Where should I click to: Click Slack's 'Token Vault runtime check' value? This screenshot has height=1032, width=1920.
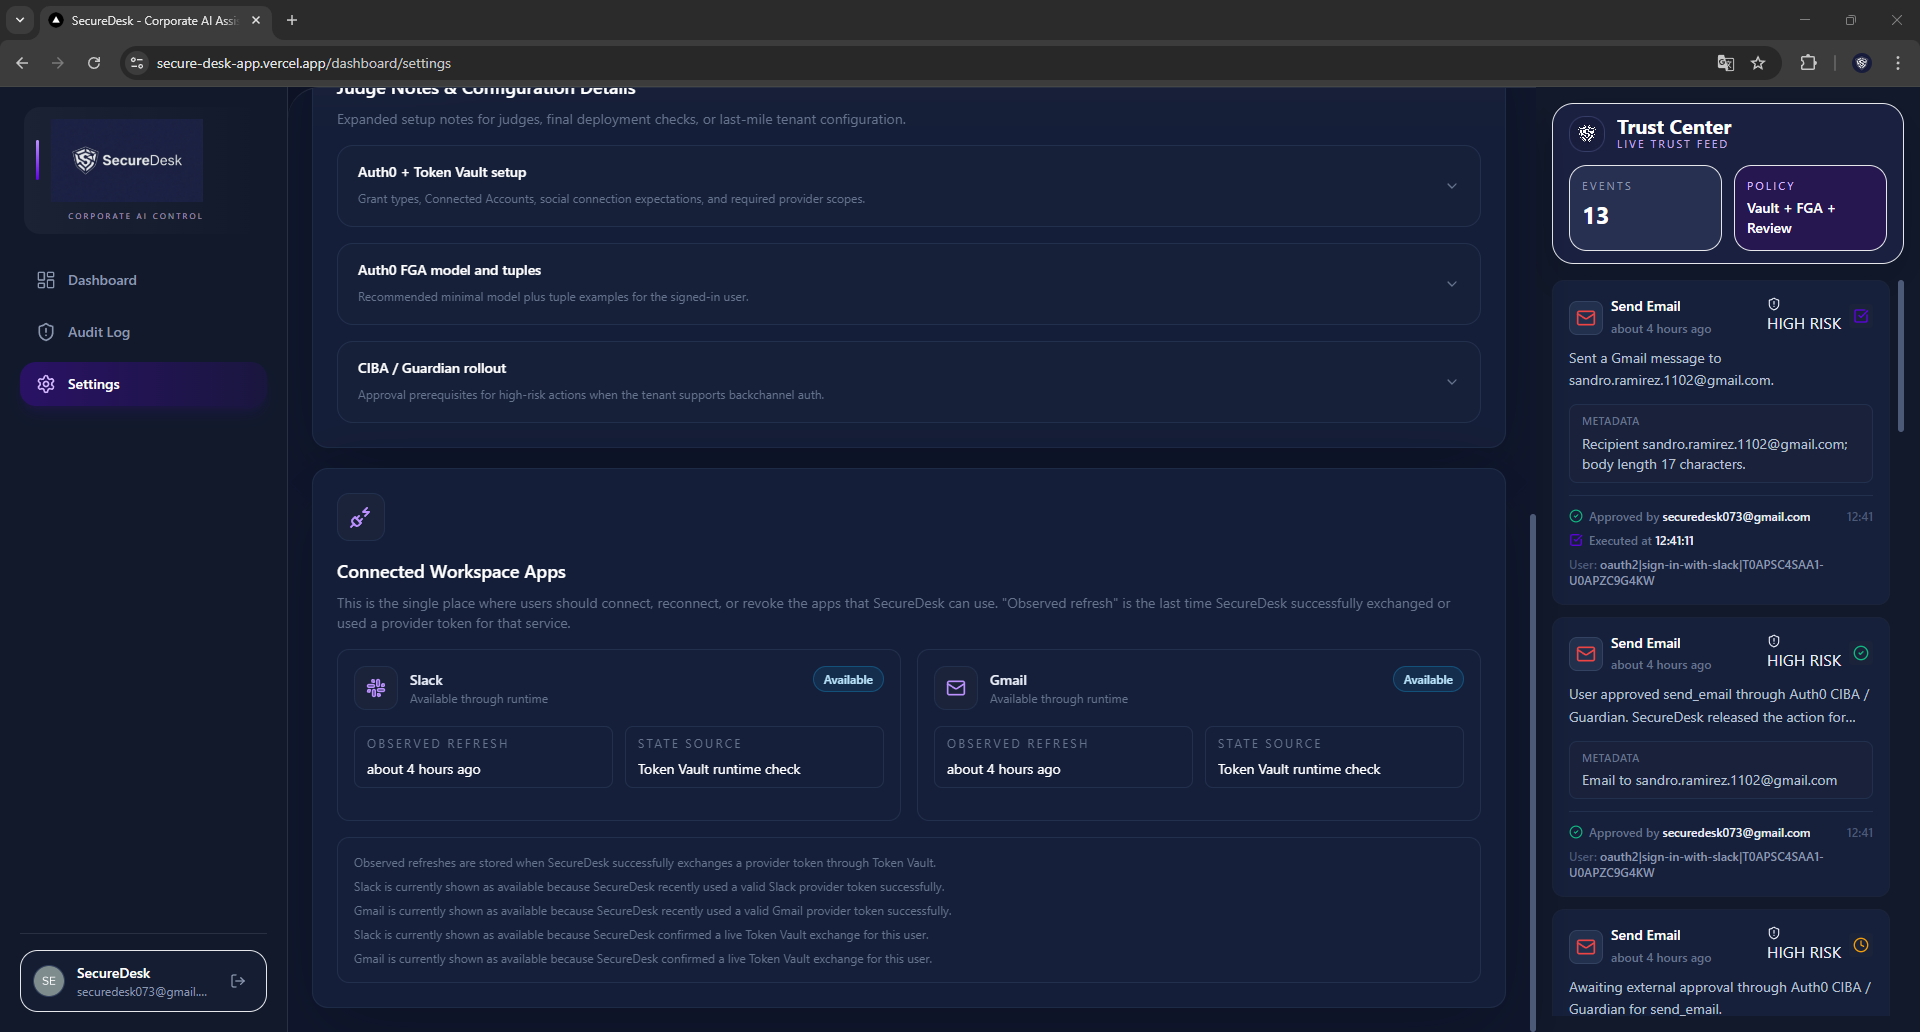[x=719, y=769]
